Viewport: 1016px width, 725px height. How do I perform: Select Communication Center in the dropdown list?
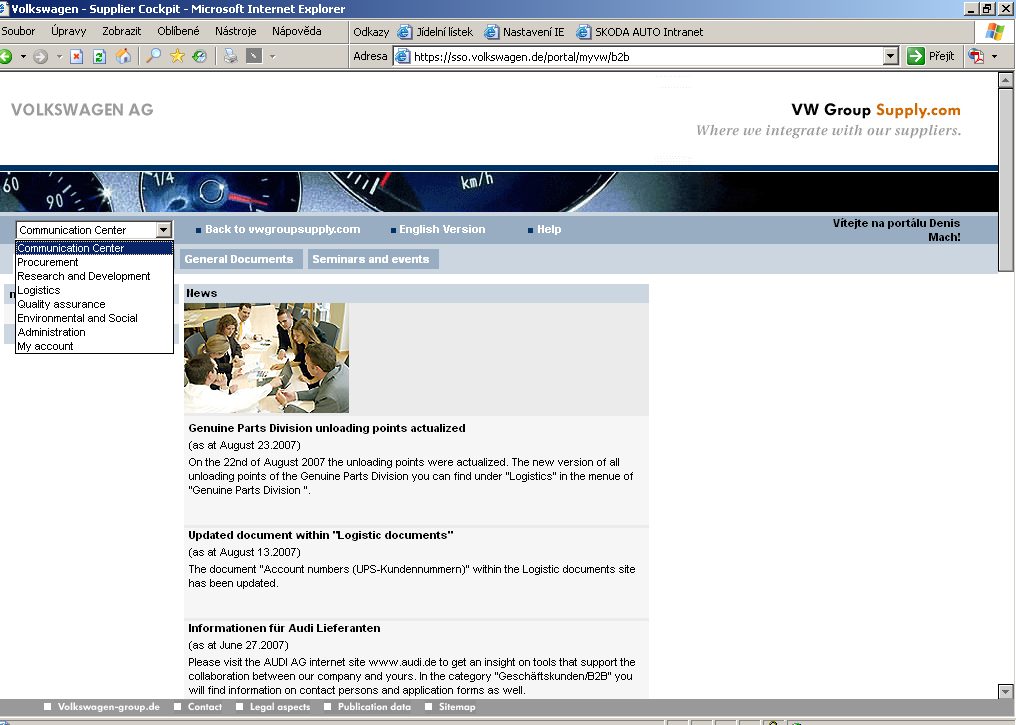point(95,248)
